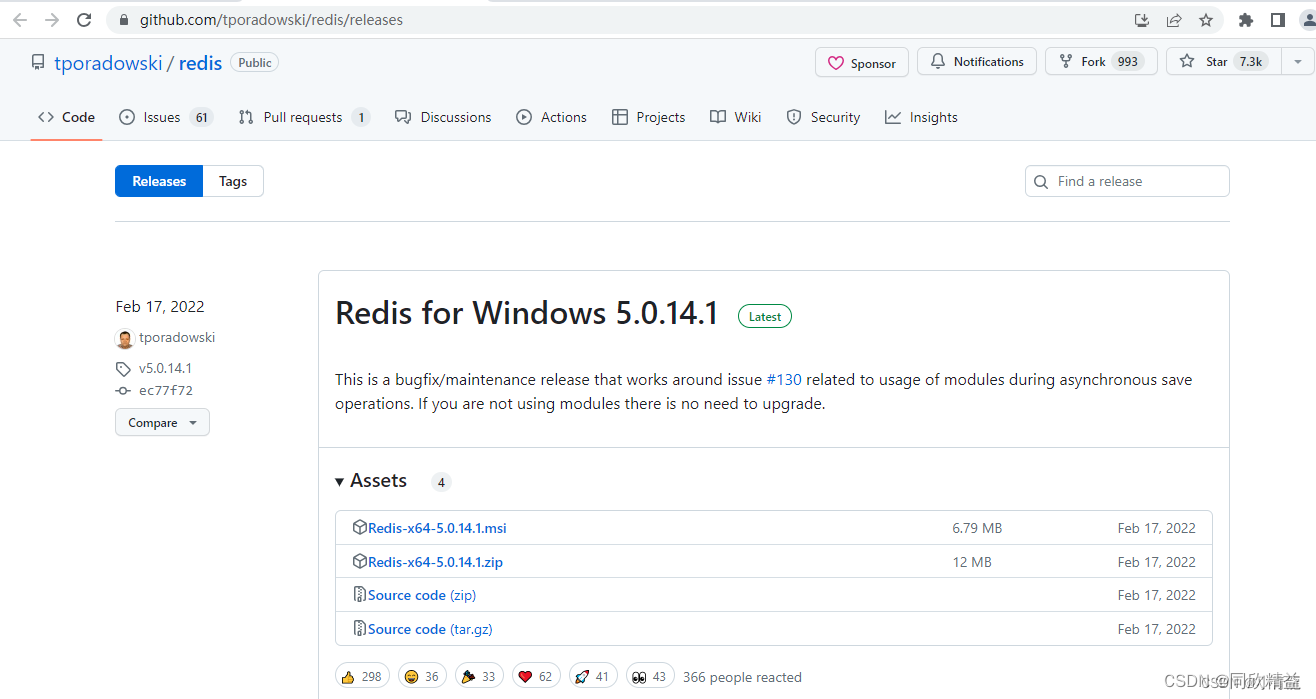The width and height of the screenshot is (1316, 699).
Task: Open the Security tab
Action: pyautogui.click(x=823, y=117)
